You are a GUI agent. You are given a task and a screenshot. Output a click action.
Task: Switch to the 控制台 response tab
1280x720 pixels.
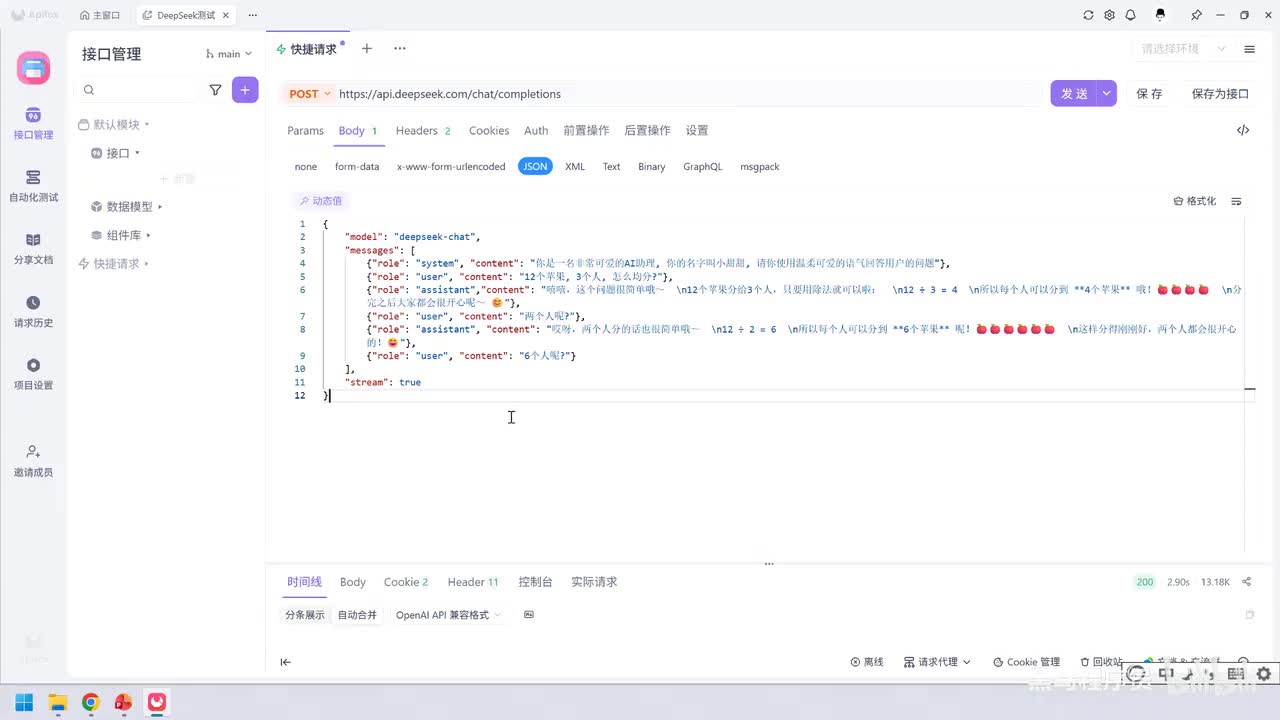[x=535, y=582]
